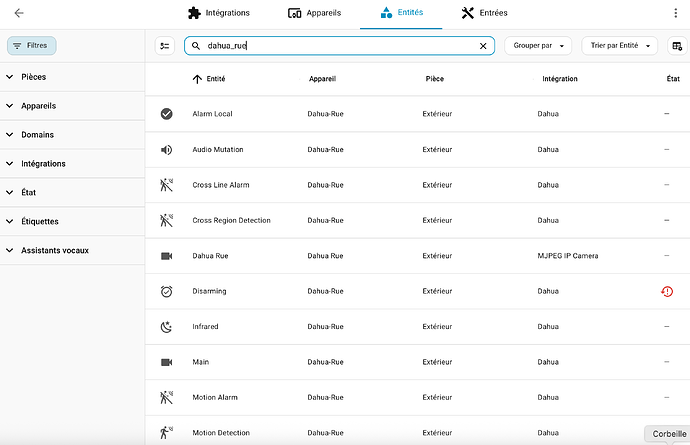Open the Trier par Entité dropdown
The width and height of the screenshot is (690, 445).
point(621,46)
